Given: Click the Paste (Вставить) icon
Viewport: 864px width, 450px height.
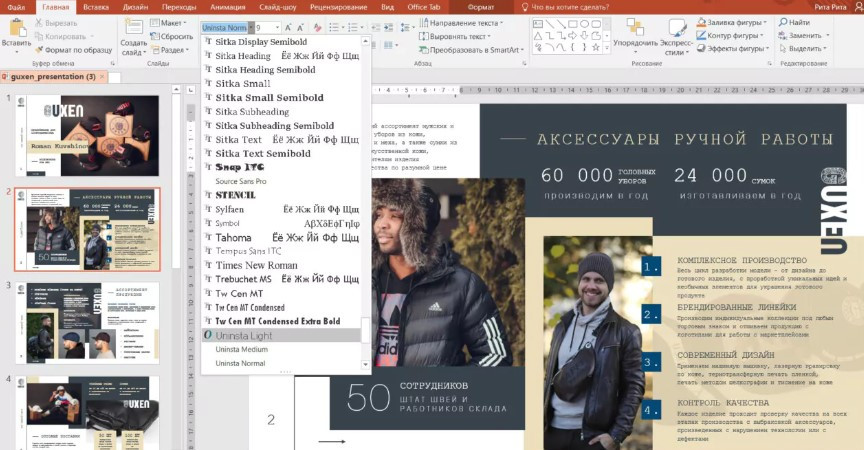Looking at the screenshot, I should (16, 26).
